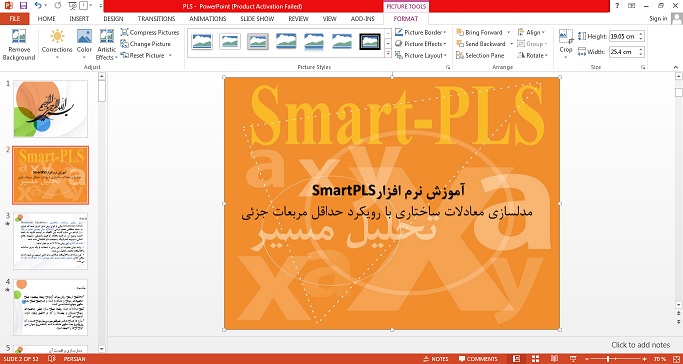
Task: Select the Artistic Effects icon
Action: 107,36
